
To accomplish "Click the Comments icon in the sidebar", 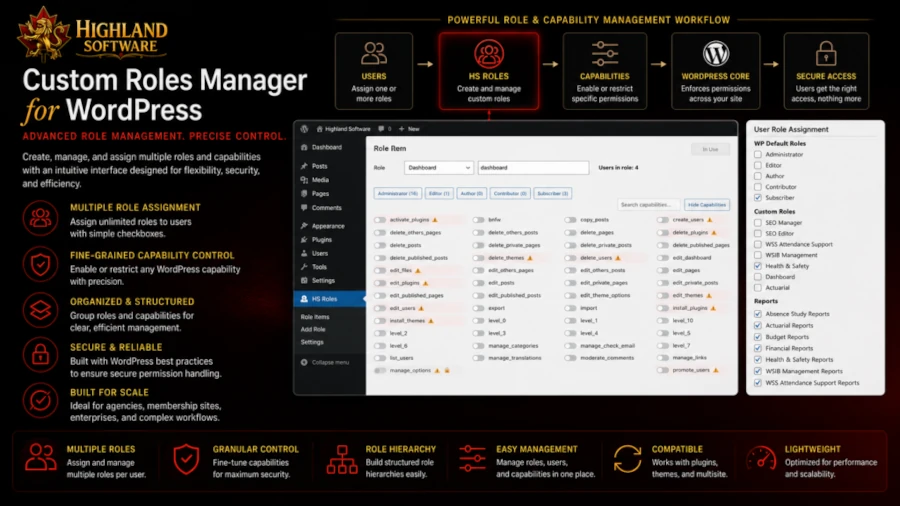I will click(304, 208).
